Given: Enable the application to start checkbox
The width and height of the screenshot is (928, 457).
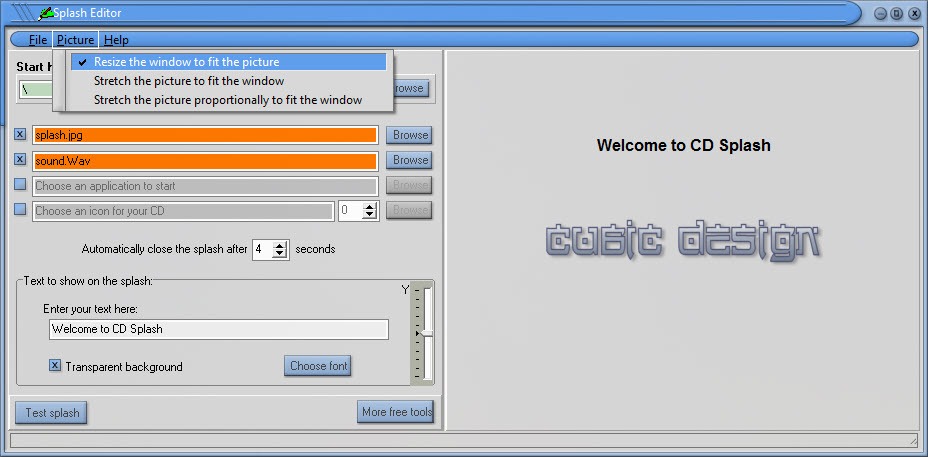Looking at the screenshot, I should [20, 185].
